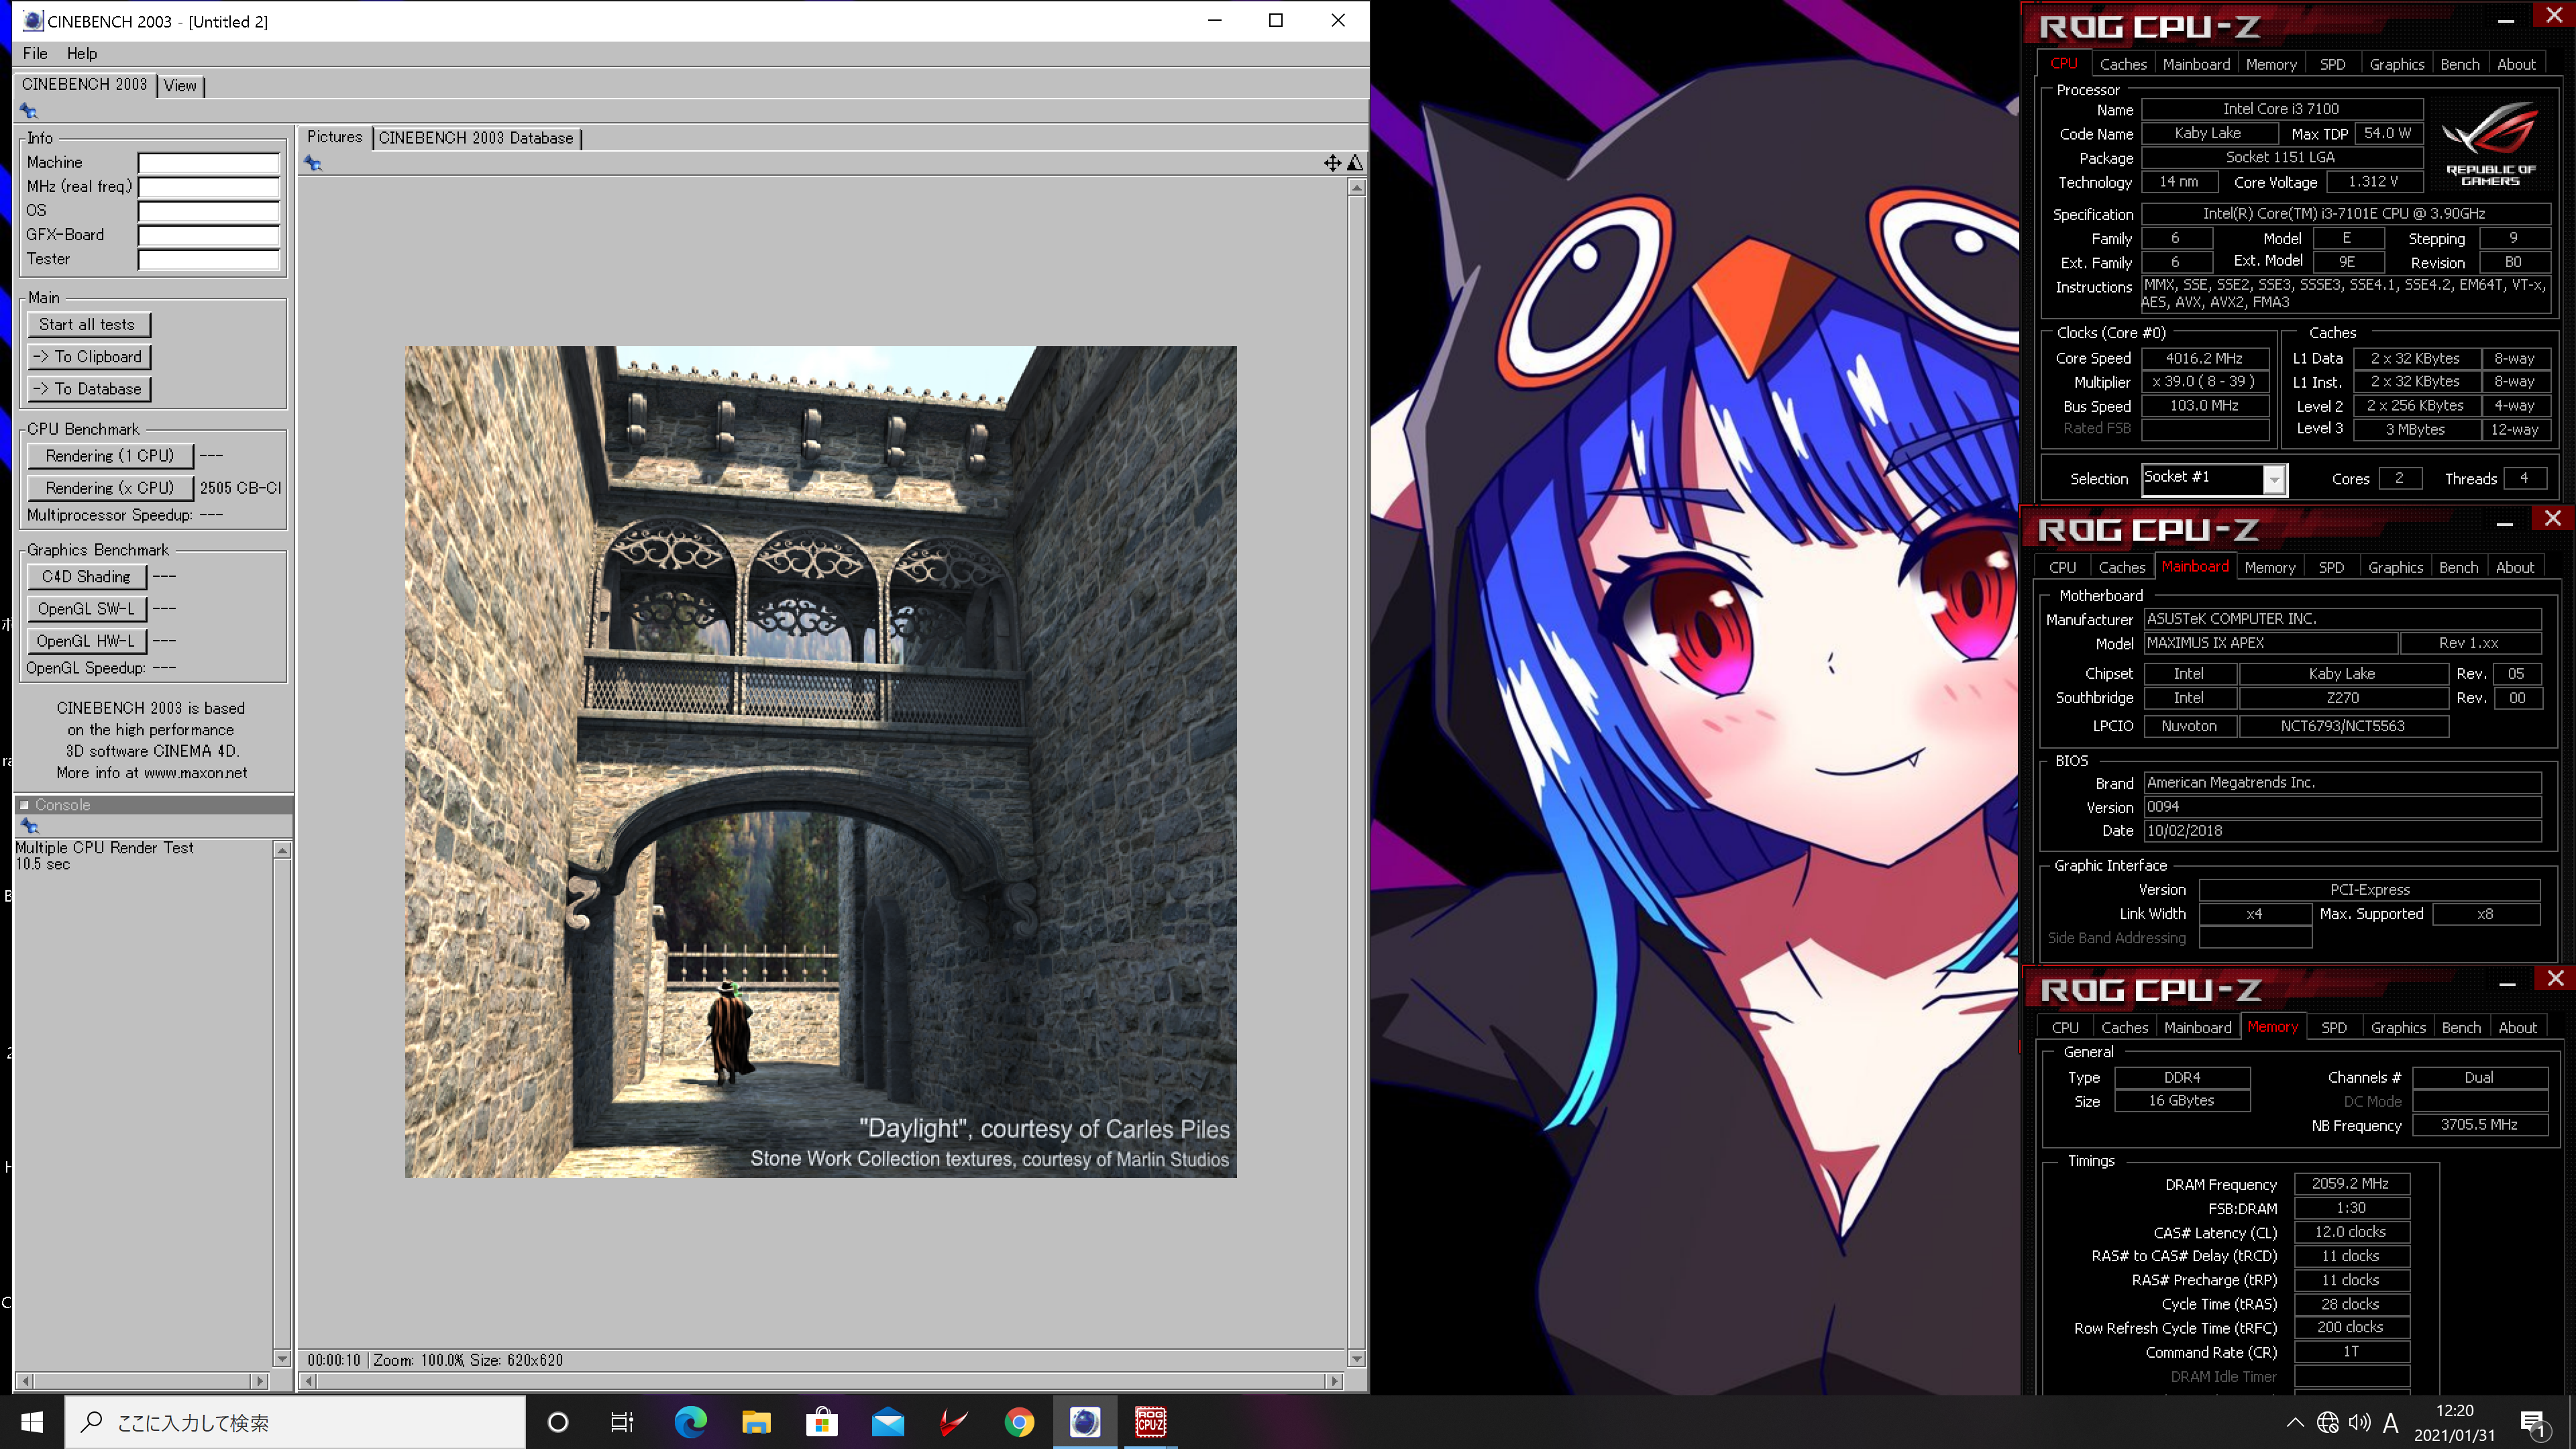Click the Tester input field

tap(208, 259)
